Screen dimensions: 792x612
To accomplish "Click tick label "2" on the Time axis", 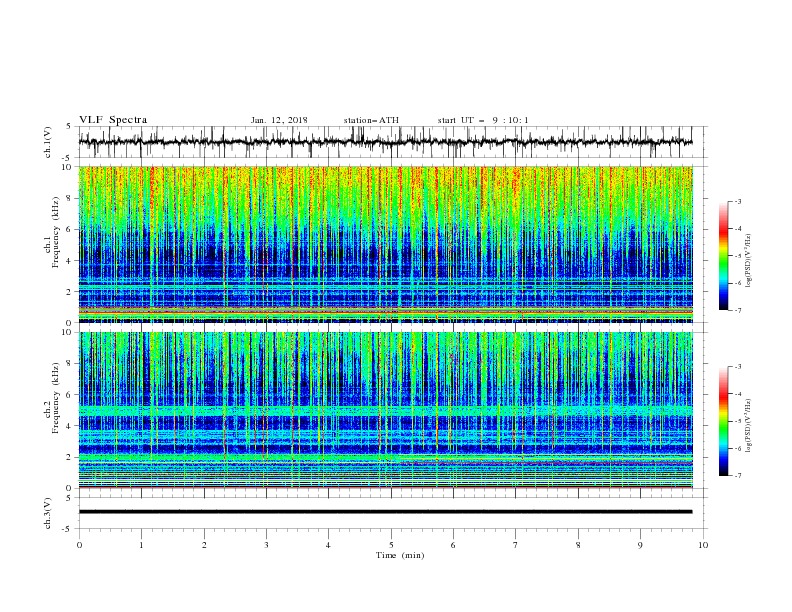I will [x=204, y=545].
